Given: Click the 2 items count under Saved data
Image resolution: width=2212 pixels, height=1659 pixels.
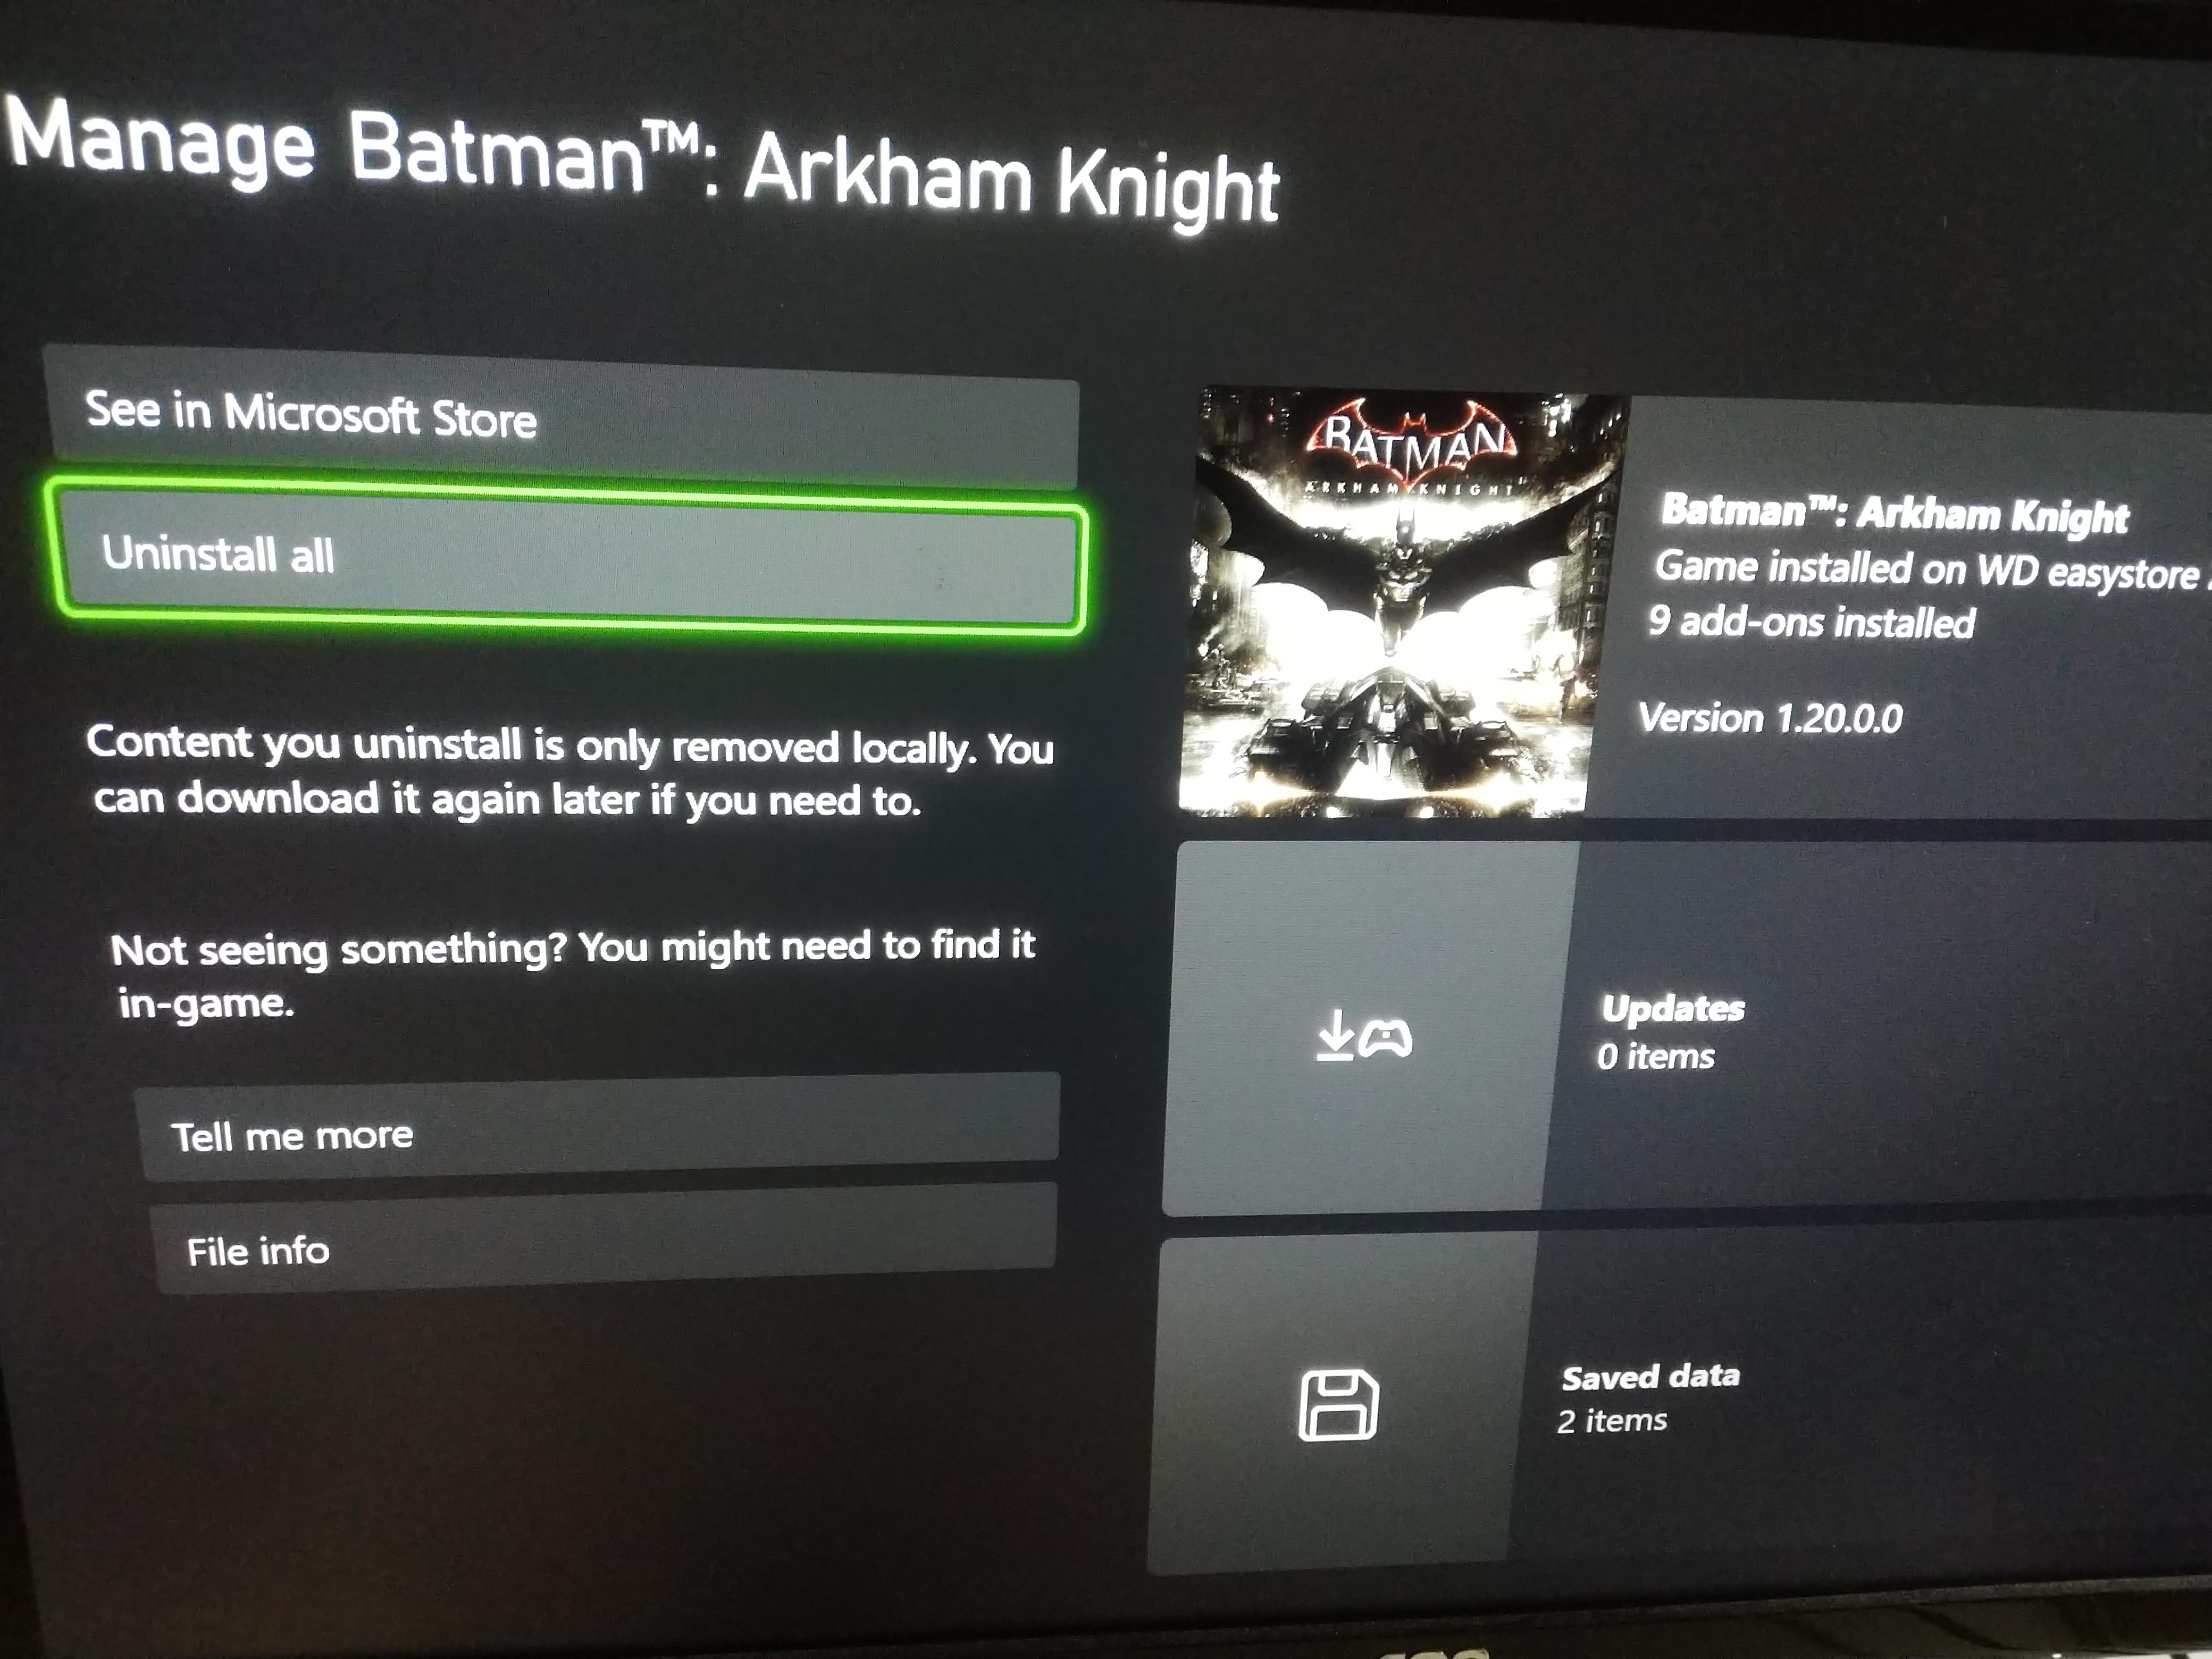Looking at the screenshot, I should coord(1612,1420).
